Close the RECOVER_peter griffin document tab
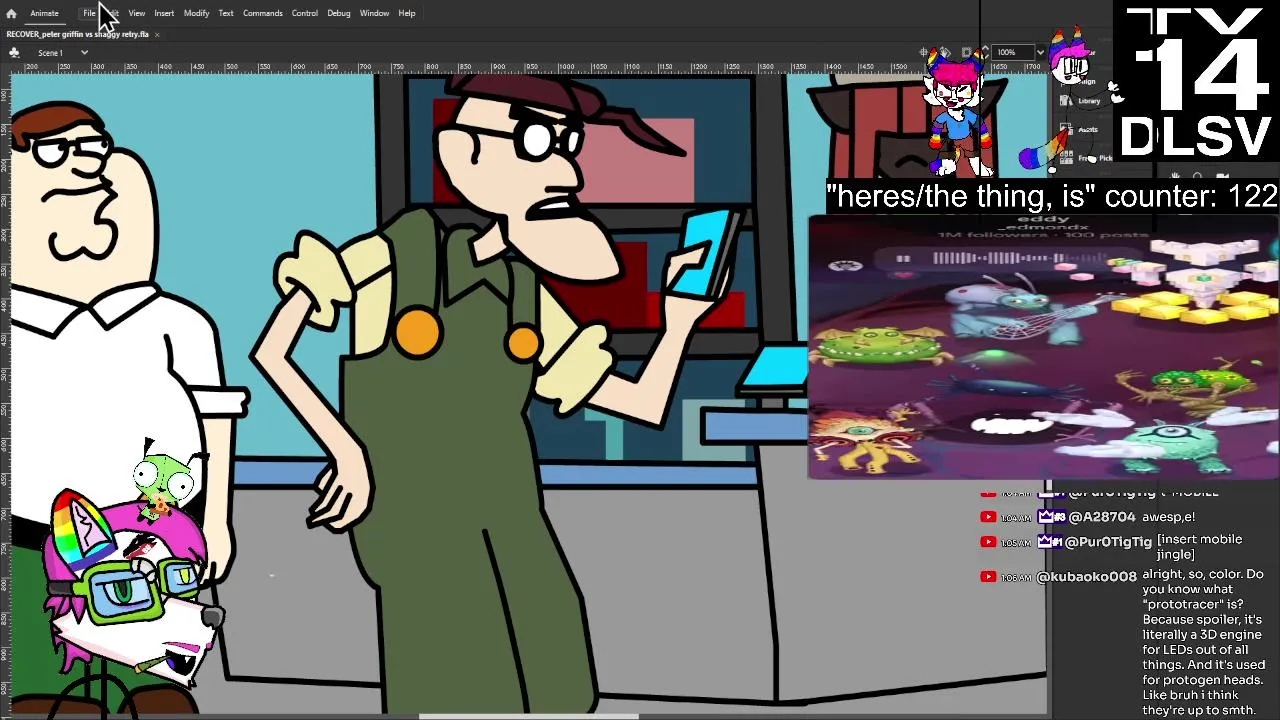Image resolution: width=1280 pixels, height=720 pixels. click(157, 34)
